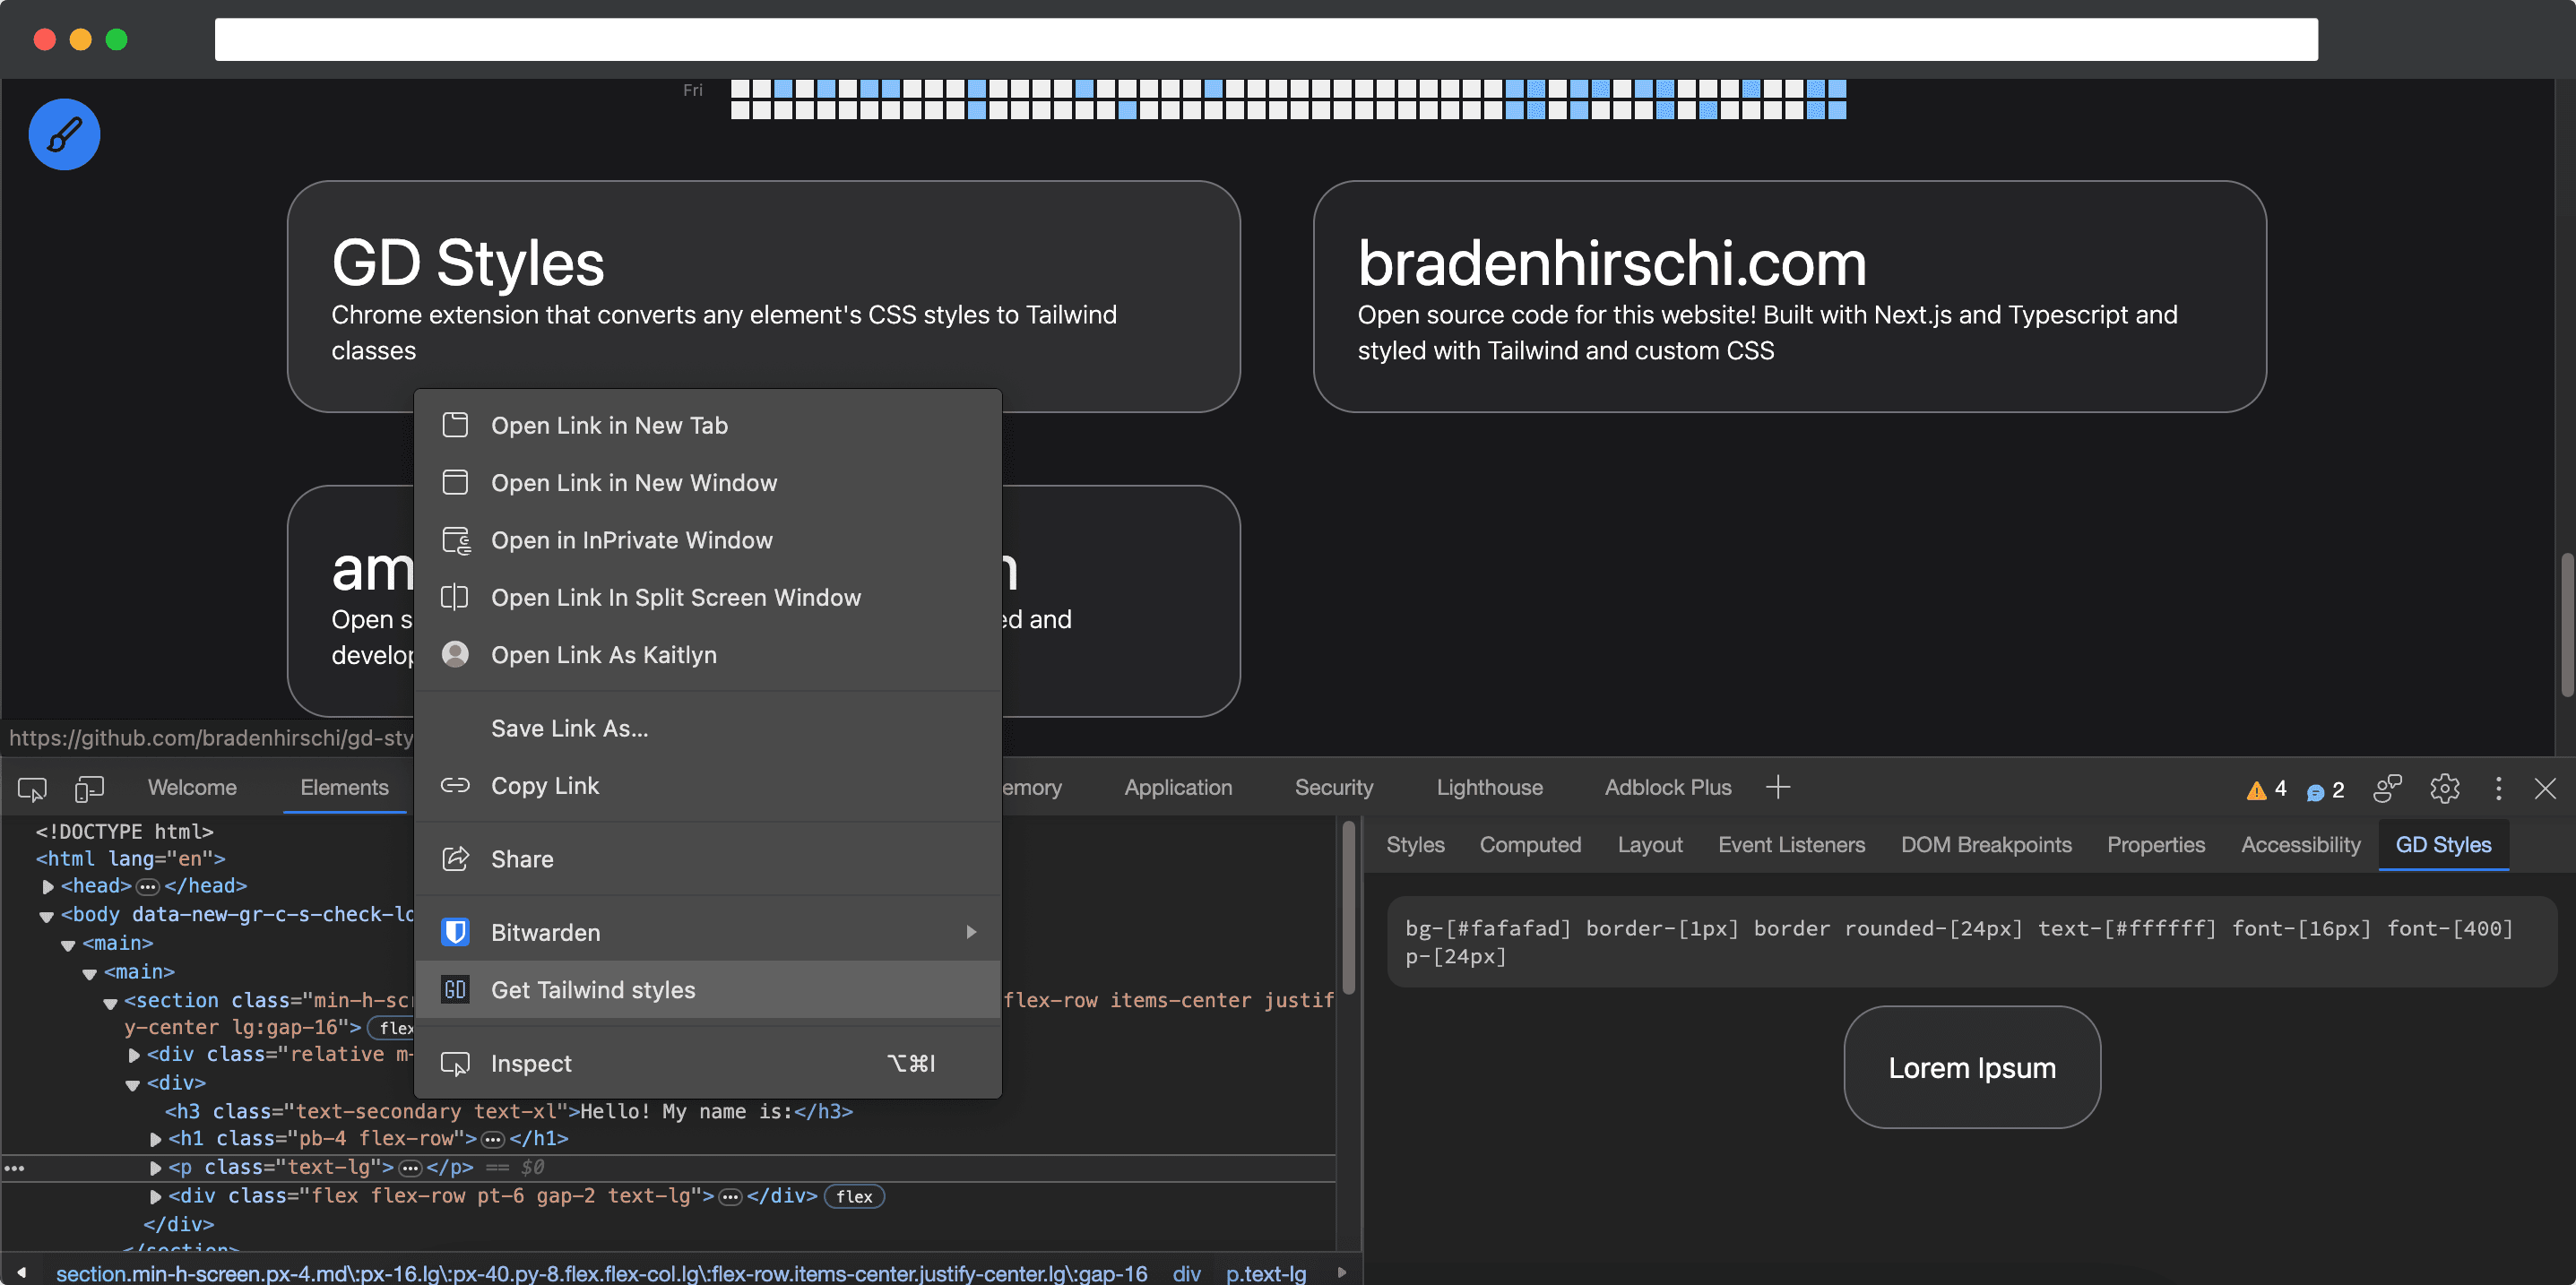Collapse the inner main element node

click(x=89, y=973)
